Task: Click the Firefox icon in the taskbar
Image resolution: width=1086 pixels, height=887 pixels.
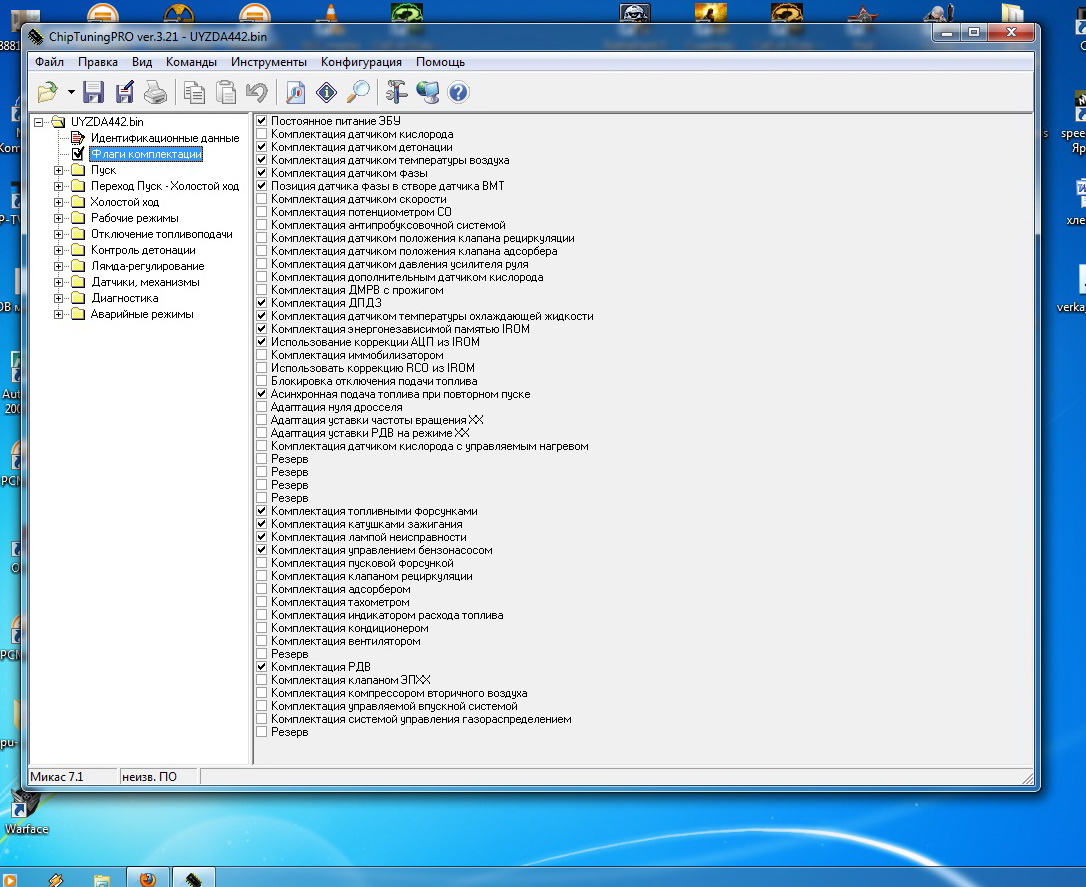Action: [147, 879]
